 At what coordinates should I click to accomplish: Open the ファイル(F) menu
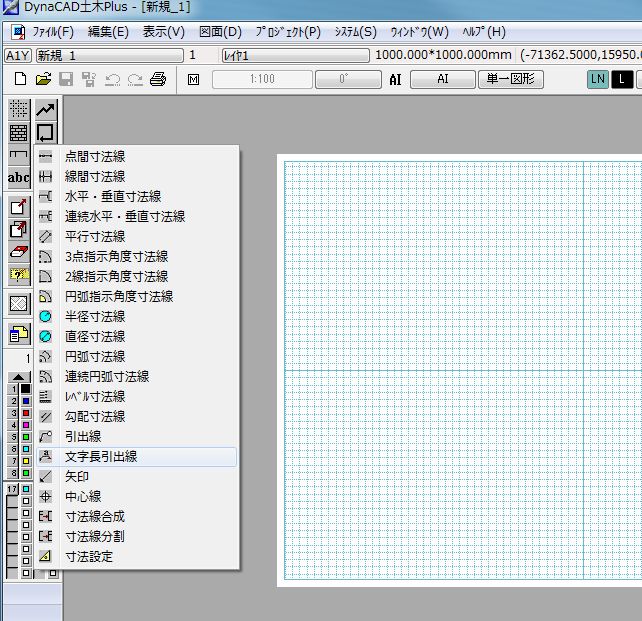click(53, 32)
